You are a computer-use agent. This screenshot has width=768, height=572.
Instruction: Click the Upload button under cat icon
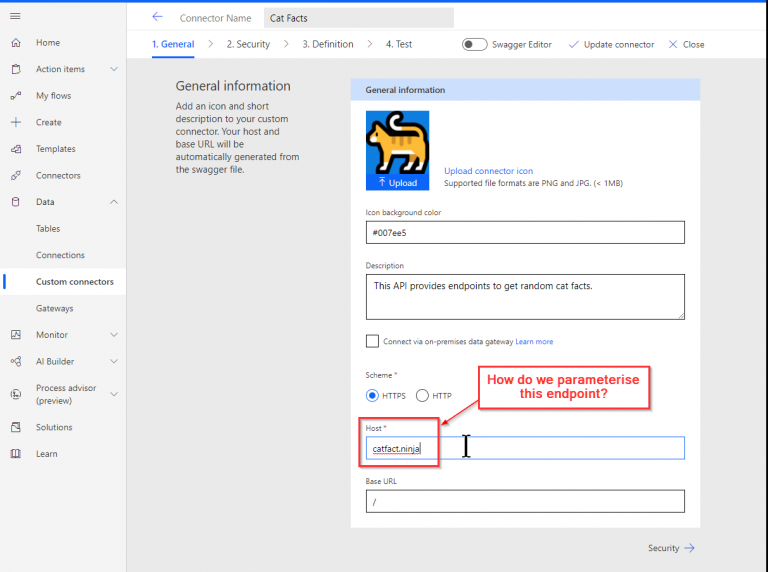pyautogui.click(x=397, y=183)
